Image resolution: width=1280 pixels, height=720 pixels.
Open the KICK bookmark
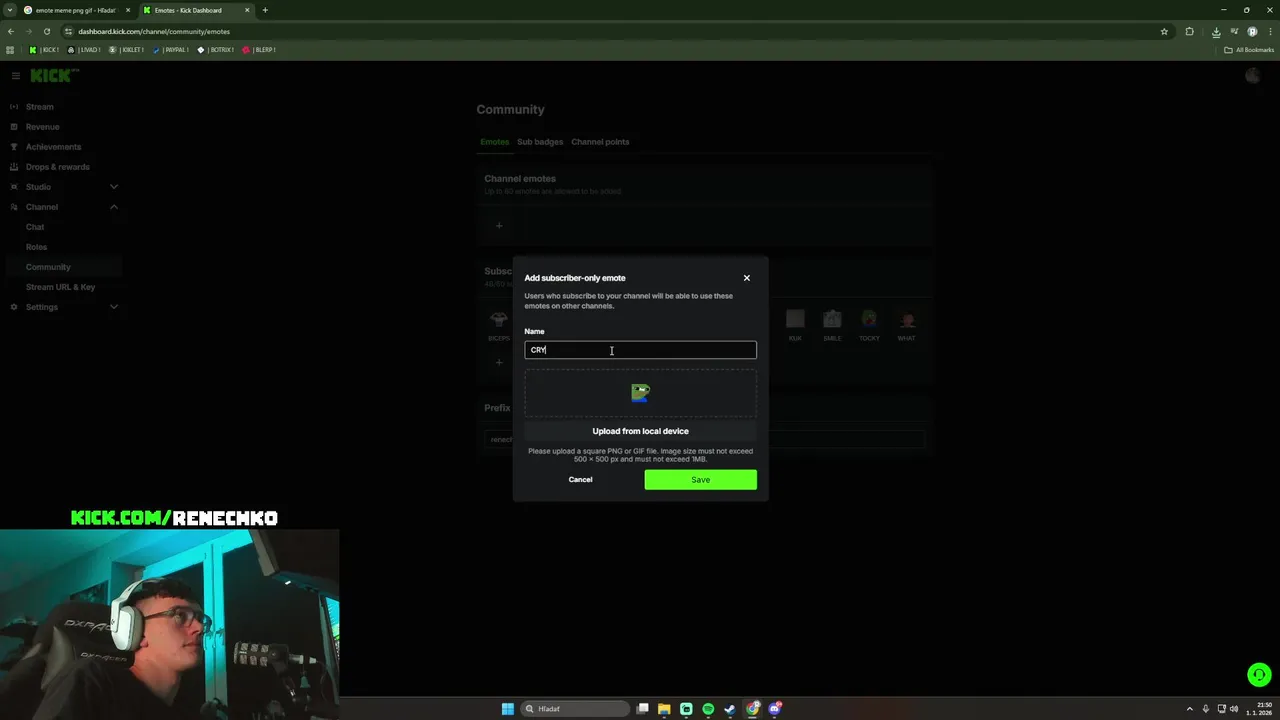(44, 49)
